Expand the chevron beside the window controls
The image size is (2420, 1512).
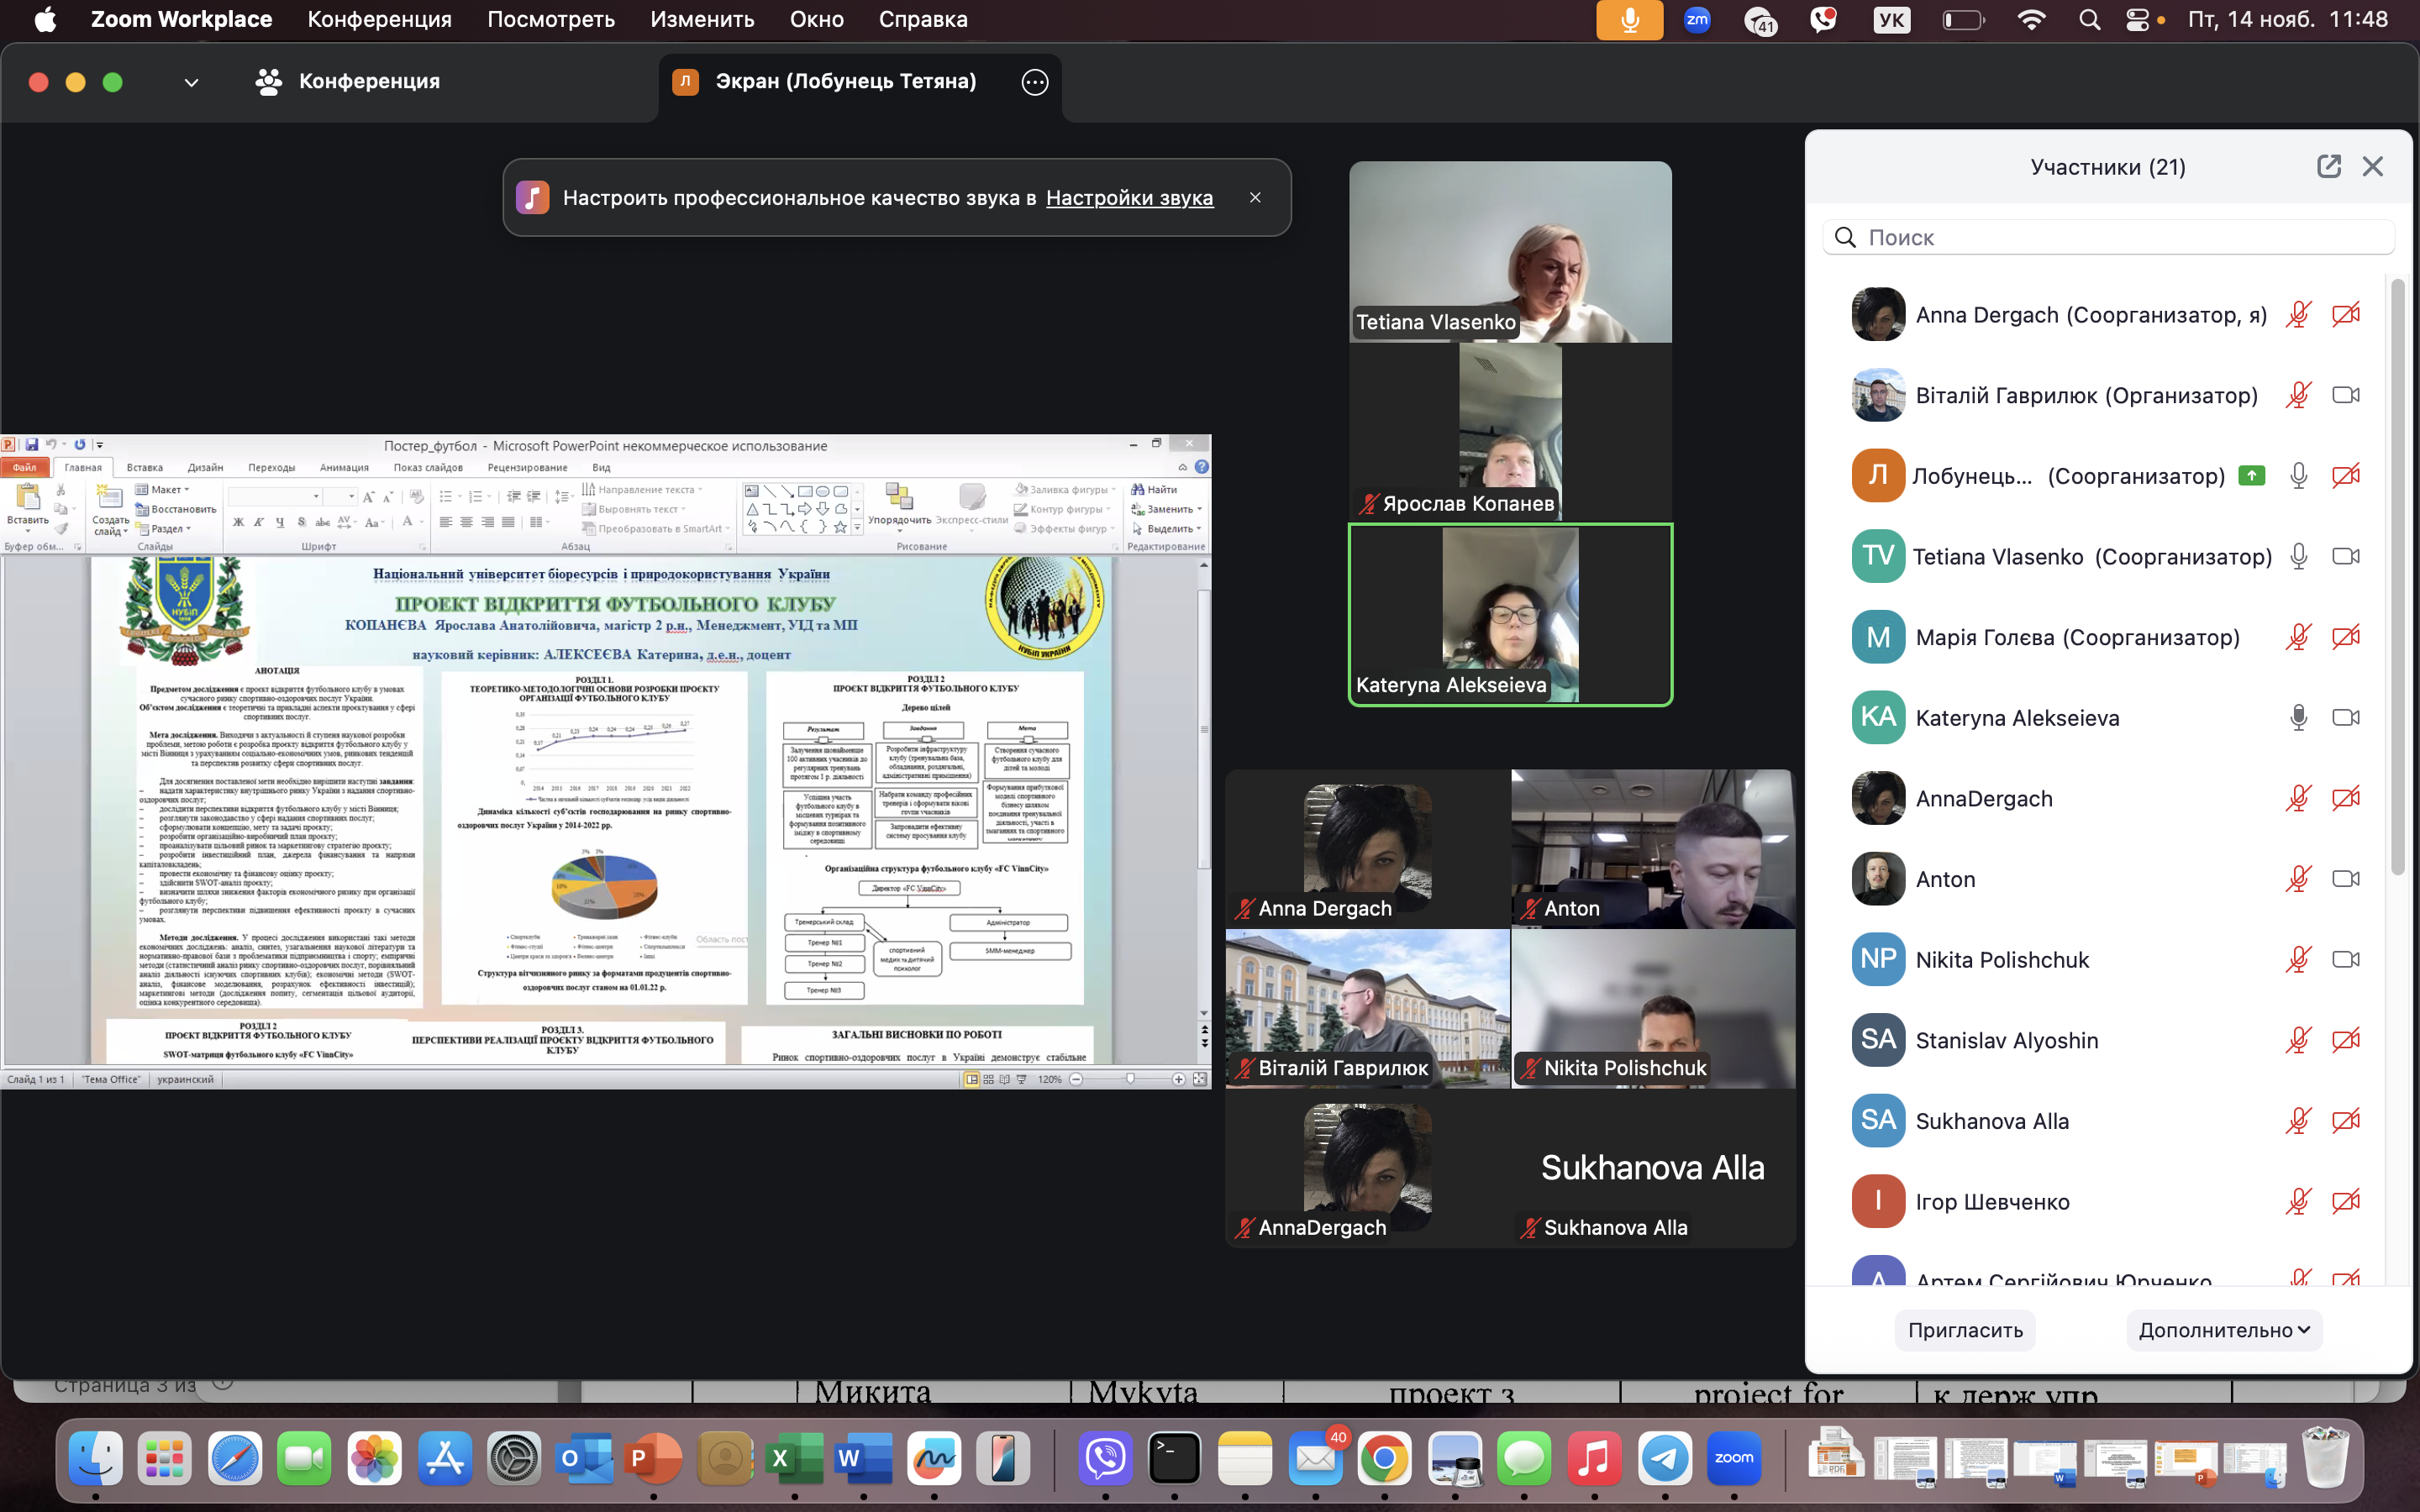191,82
